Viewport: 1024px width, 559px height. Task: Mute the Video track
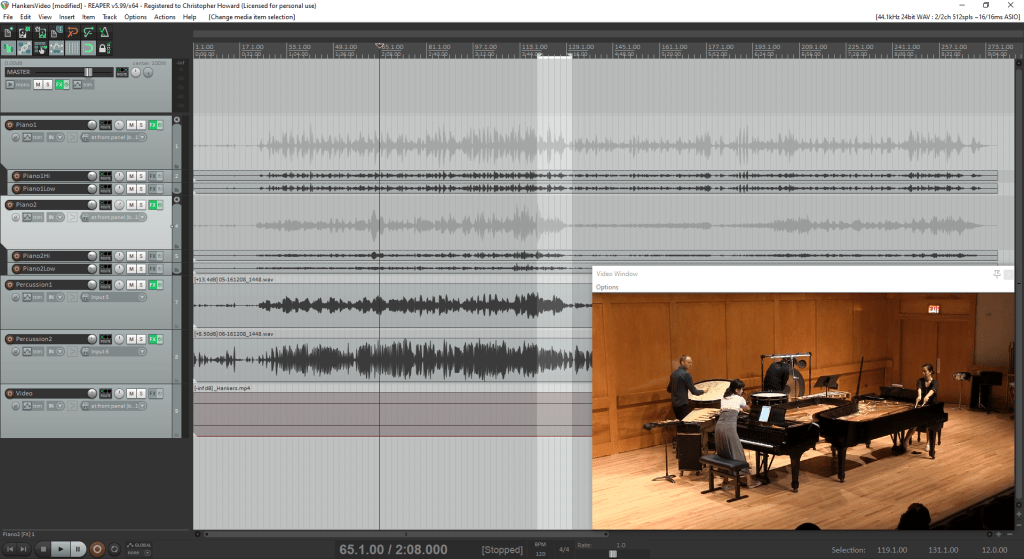tap(131, 394)
